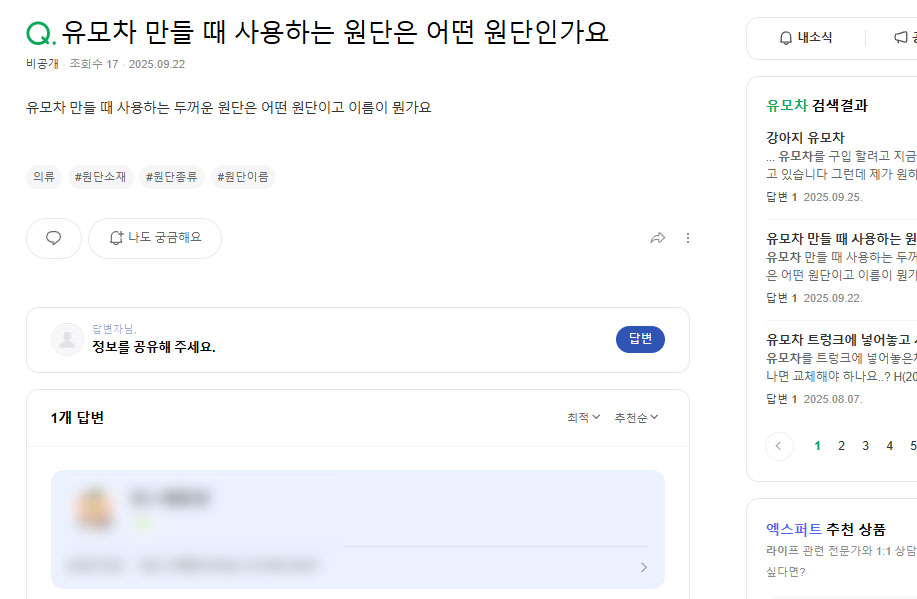Click the previous page arrow in search results
Viewport: 917px width, 599px height.
coord(779,446)
